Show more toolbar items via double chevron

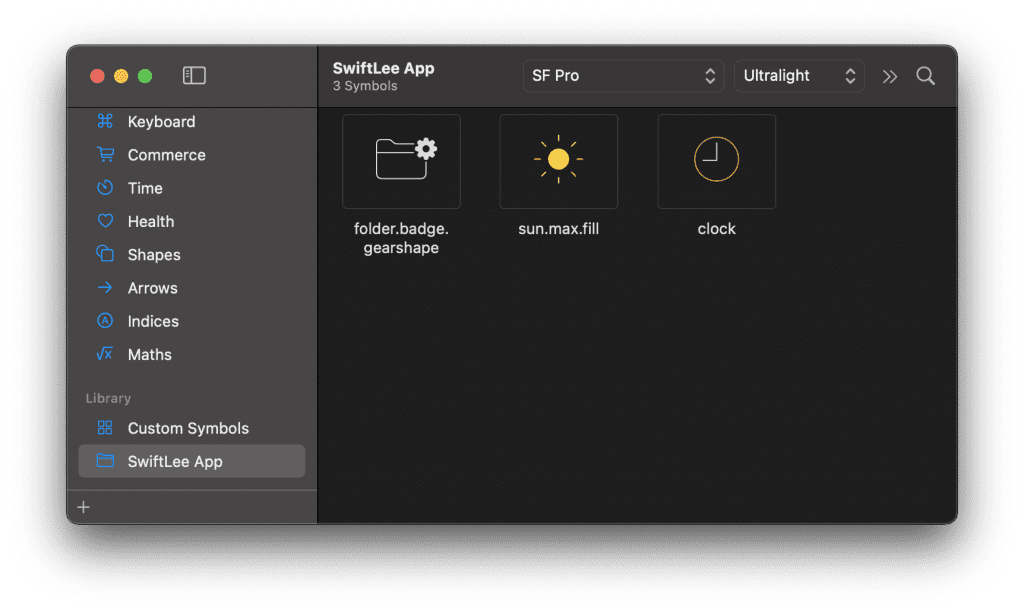click(x=889, y=76)
